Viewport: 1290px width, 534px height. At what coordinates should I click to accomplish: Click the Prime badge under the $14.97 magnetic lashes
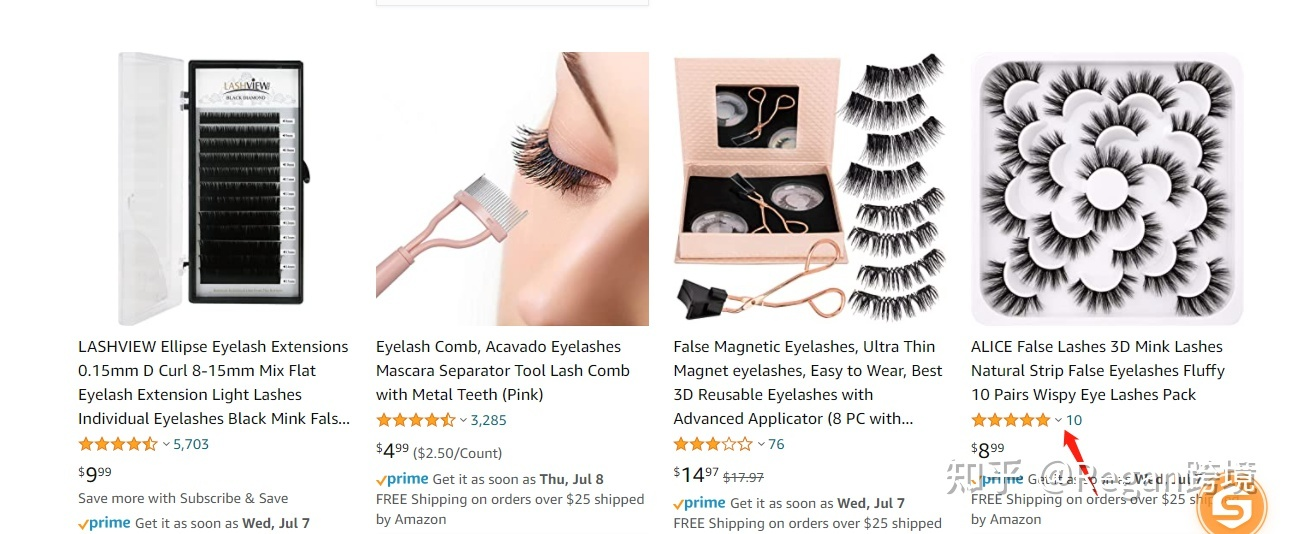click(700, 503)
